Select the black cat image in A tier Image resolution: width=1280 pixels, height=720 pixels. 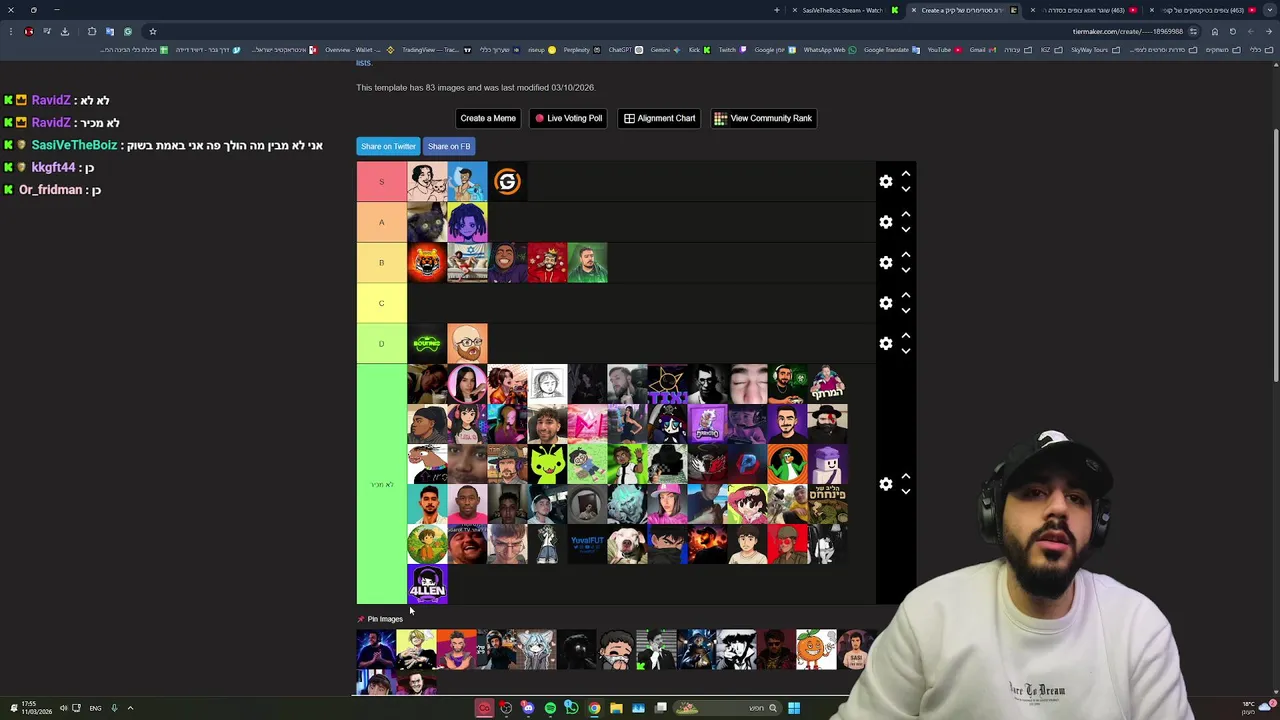427,222
